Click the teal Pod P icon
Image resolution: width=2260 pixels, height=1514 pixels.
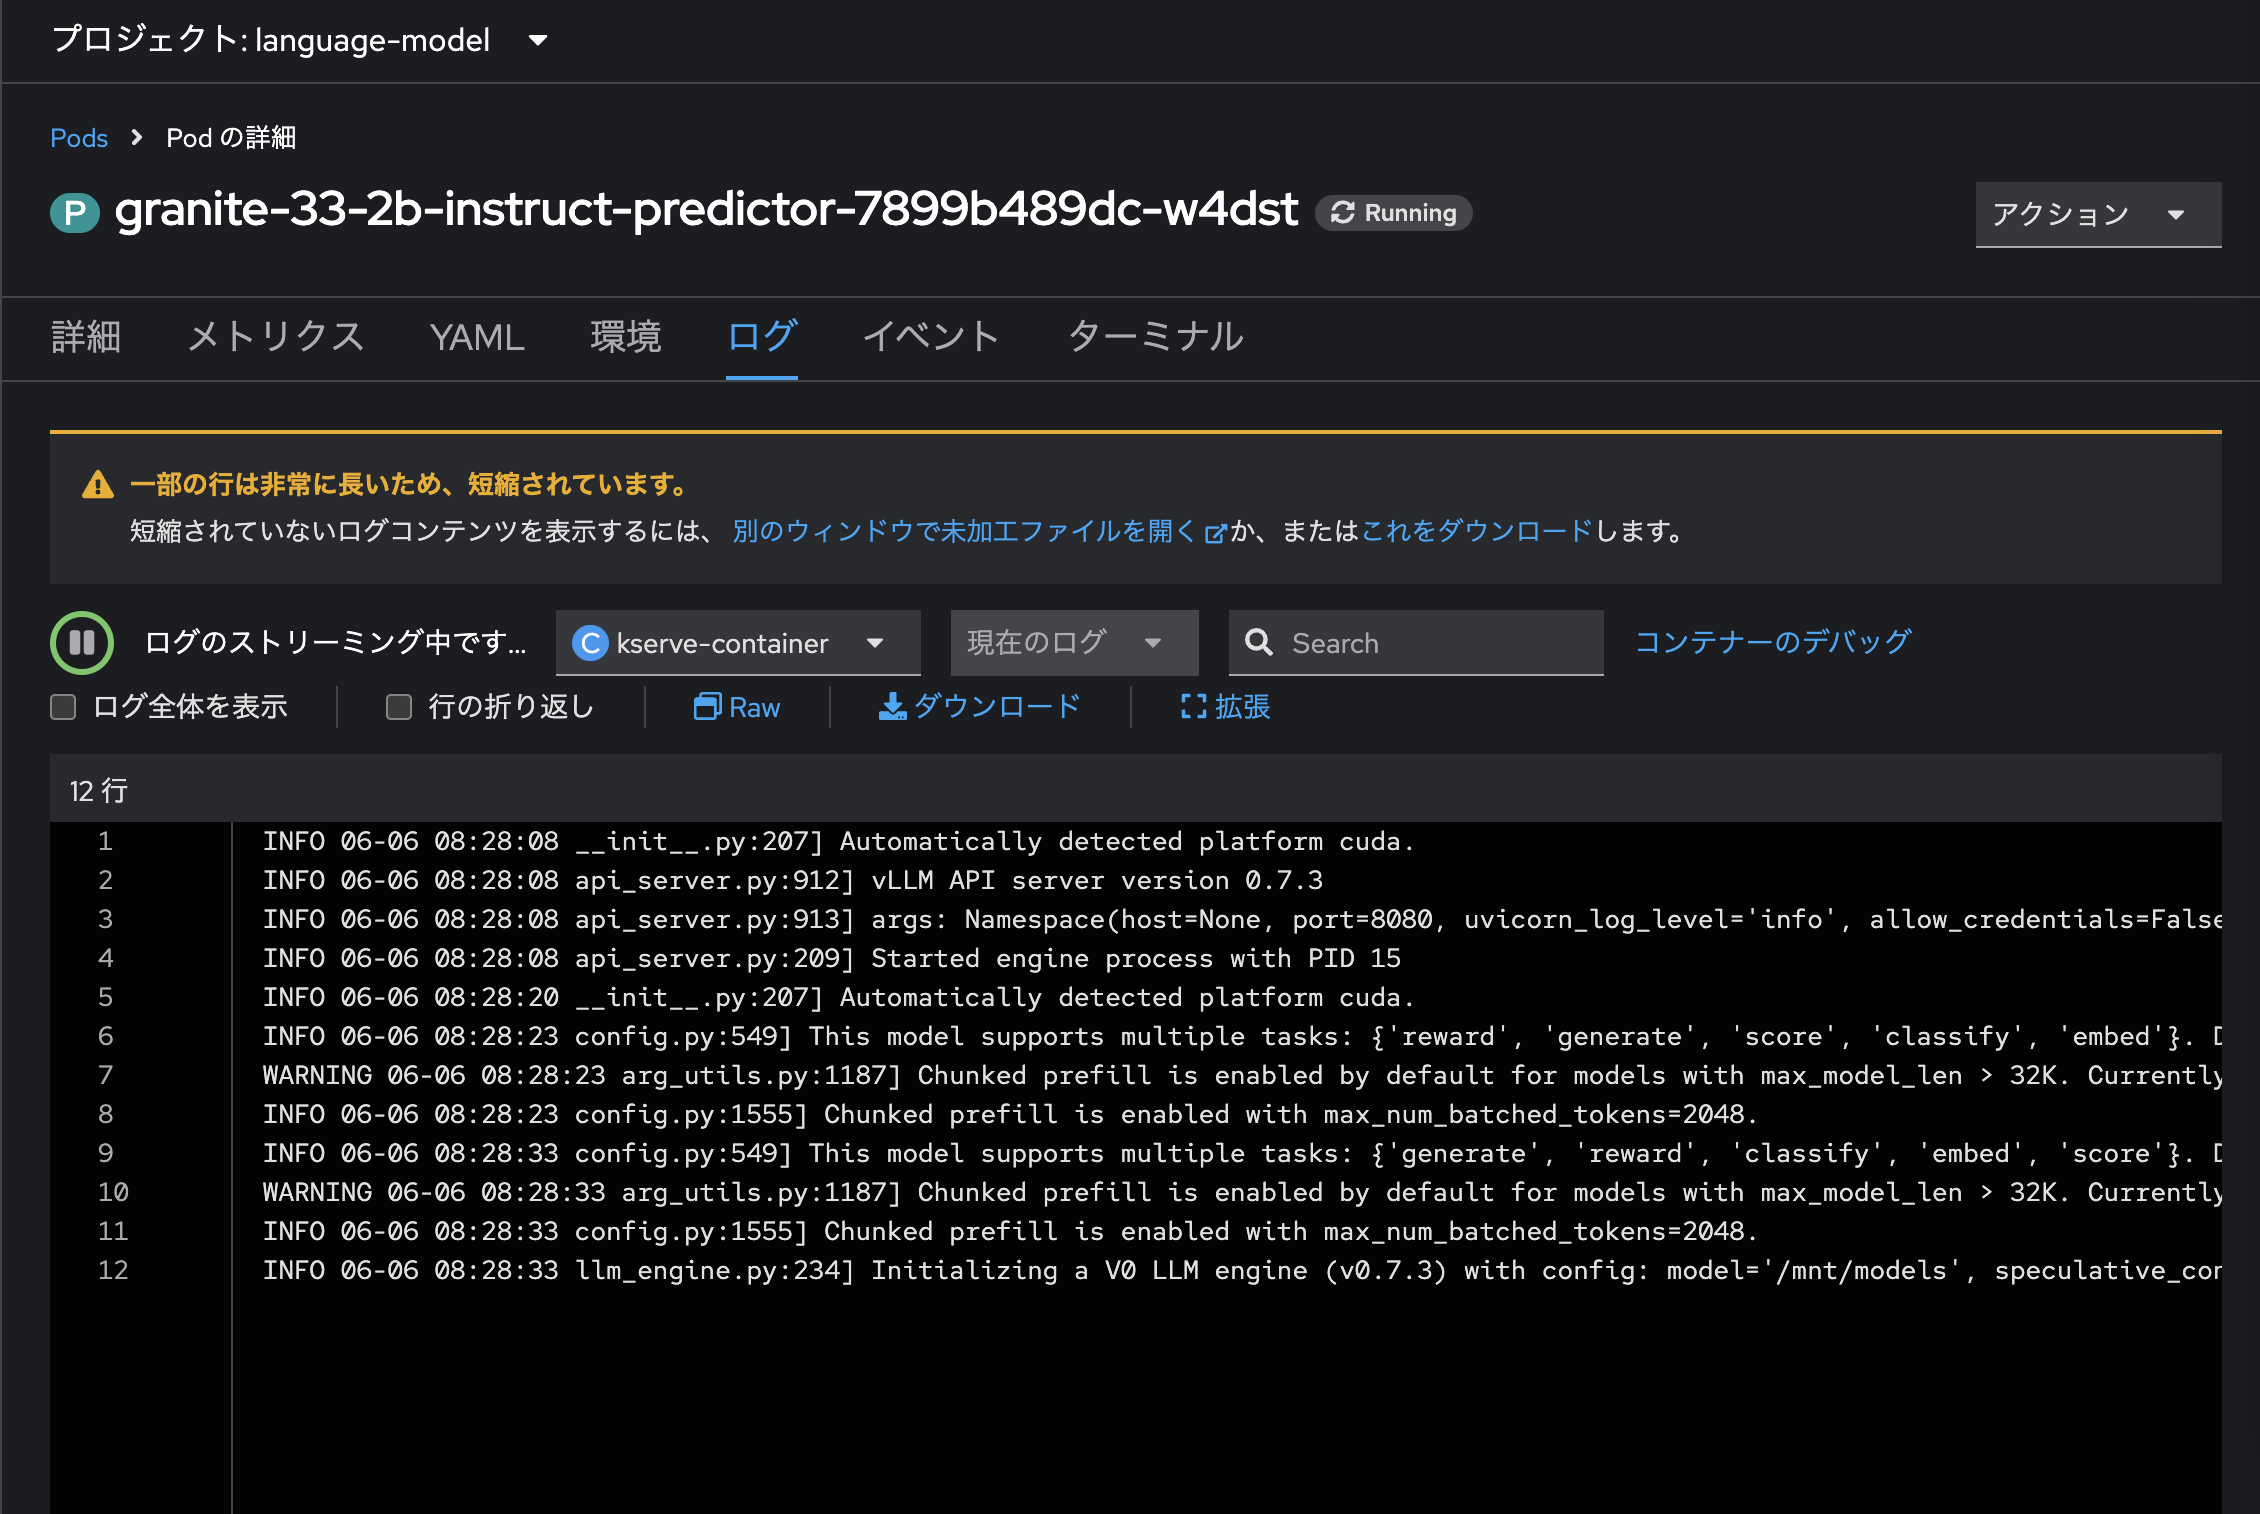(x=75, y=213)
